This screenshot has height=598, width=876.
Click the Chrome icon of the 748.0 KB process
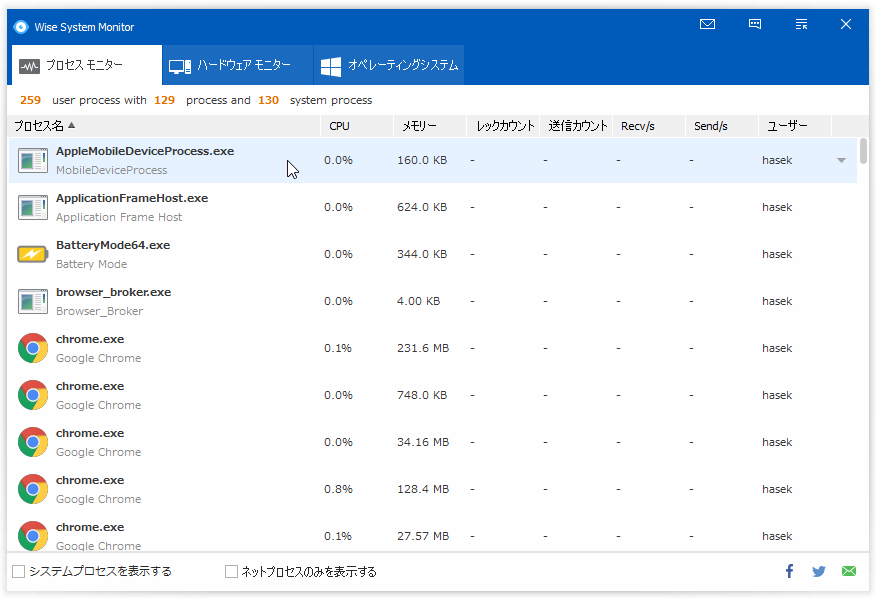point(33,395)
